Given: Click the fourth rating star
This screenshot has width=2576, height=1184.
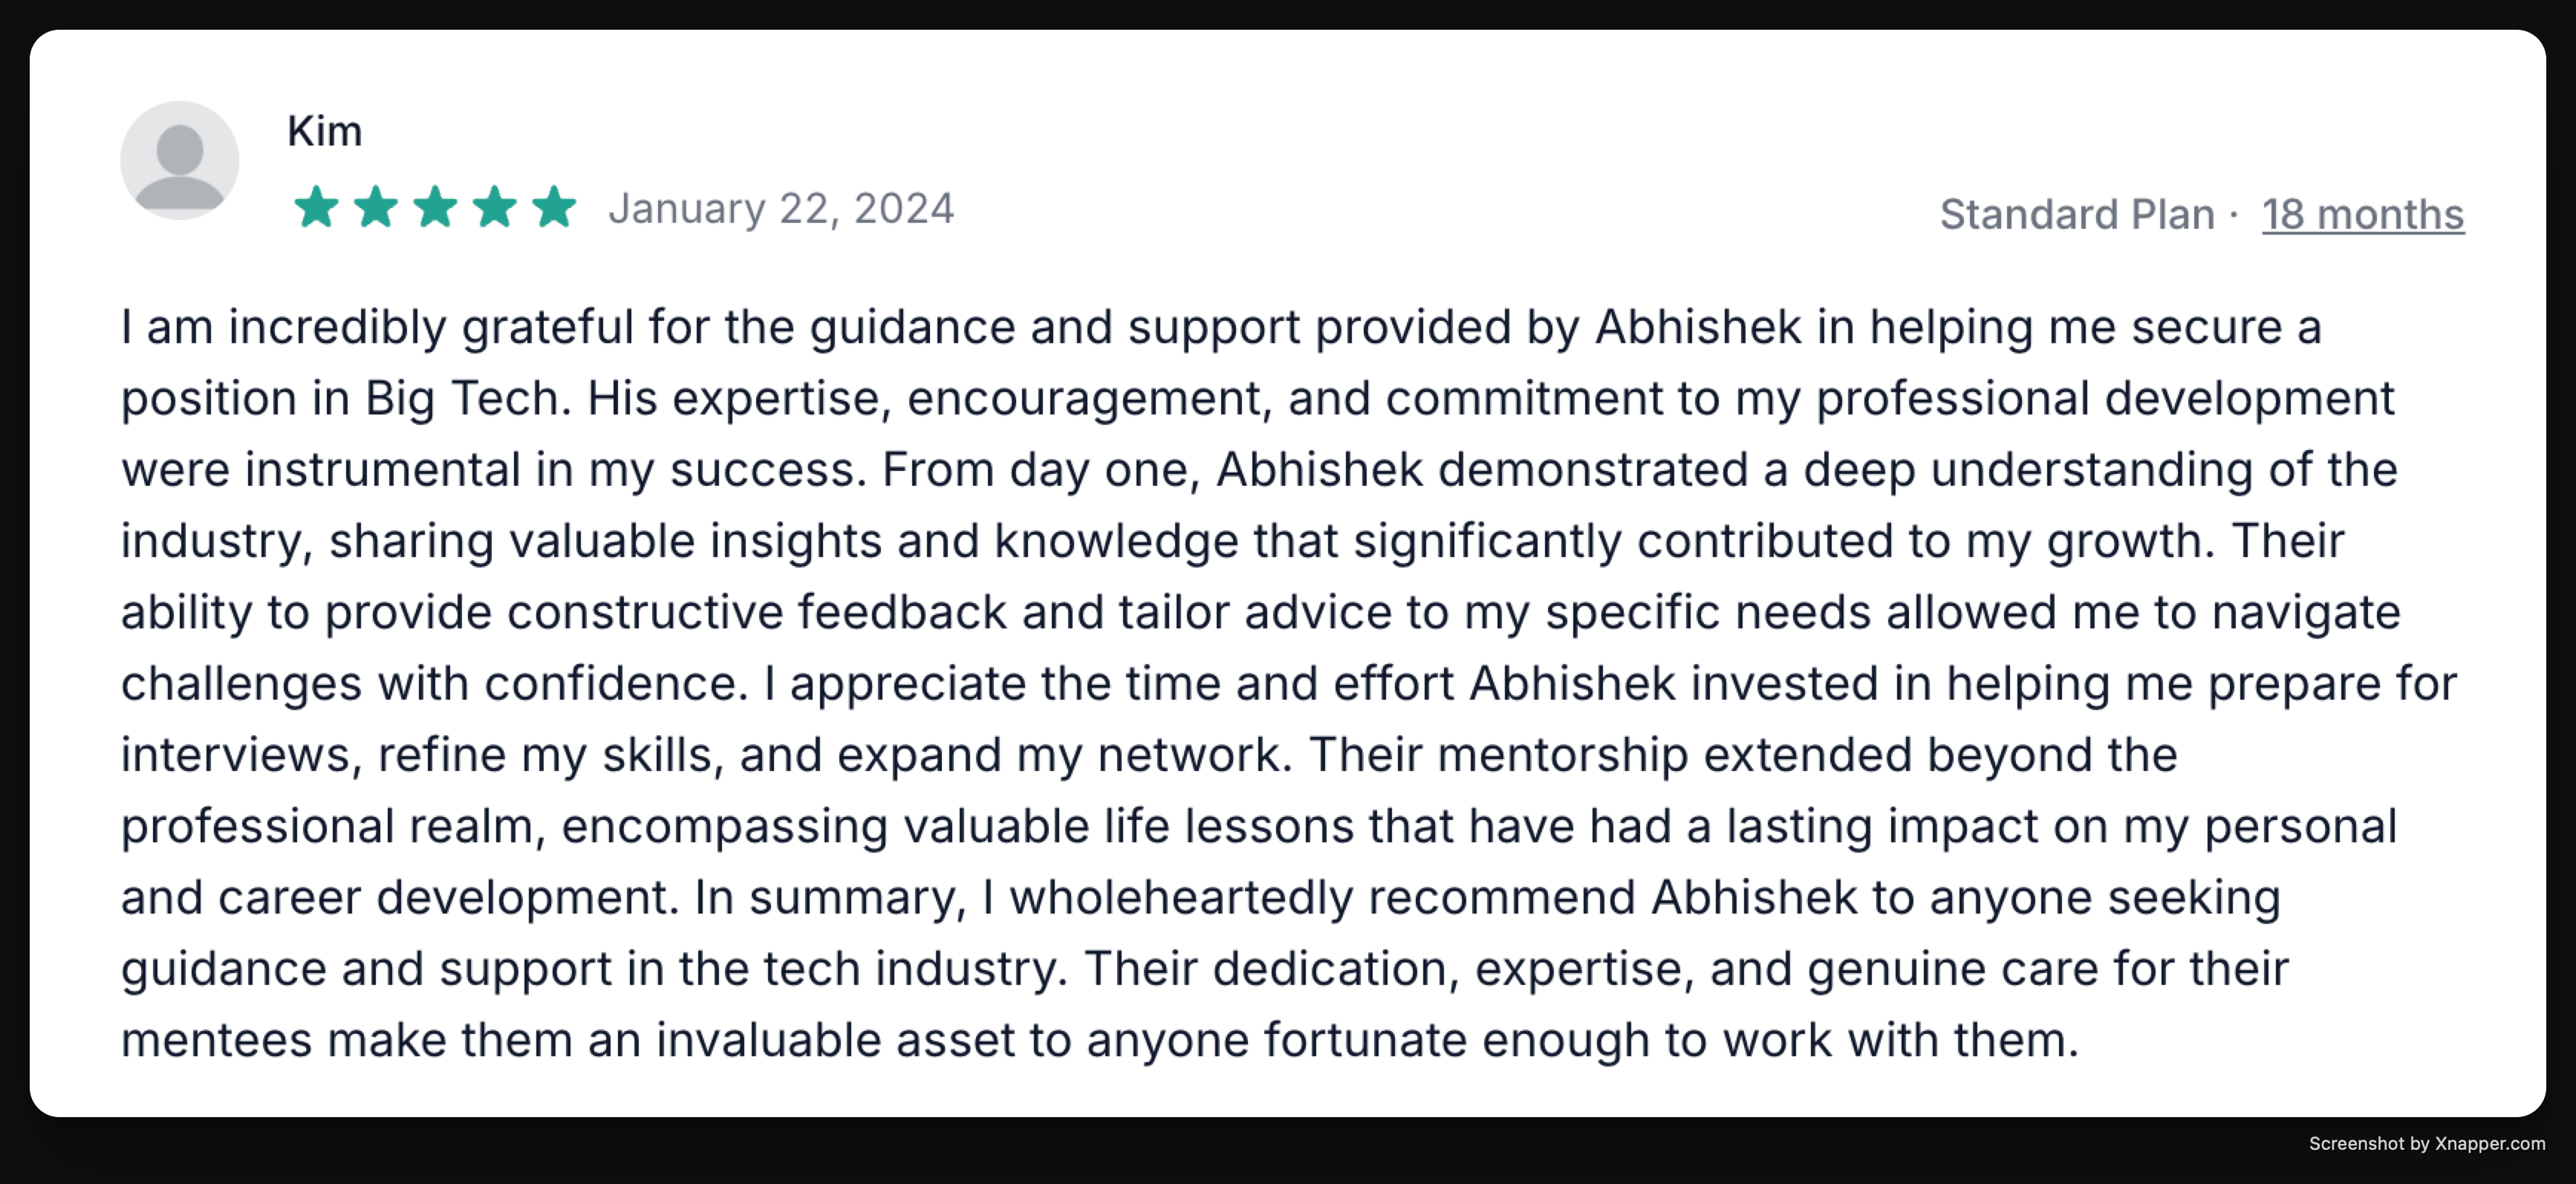Looking at the screenshot, I should click(494, 208).
